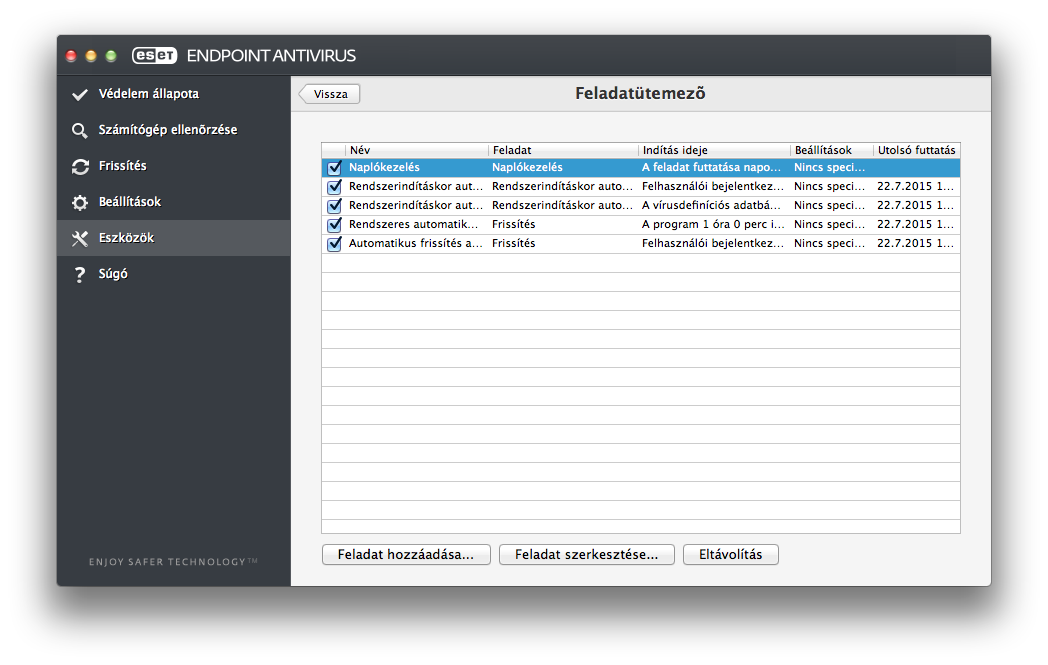Disable the Rendszeres automatik... task checkbox

[x=334, y=225]
